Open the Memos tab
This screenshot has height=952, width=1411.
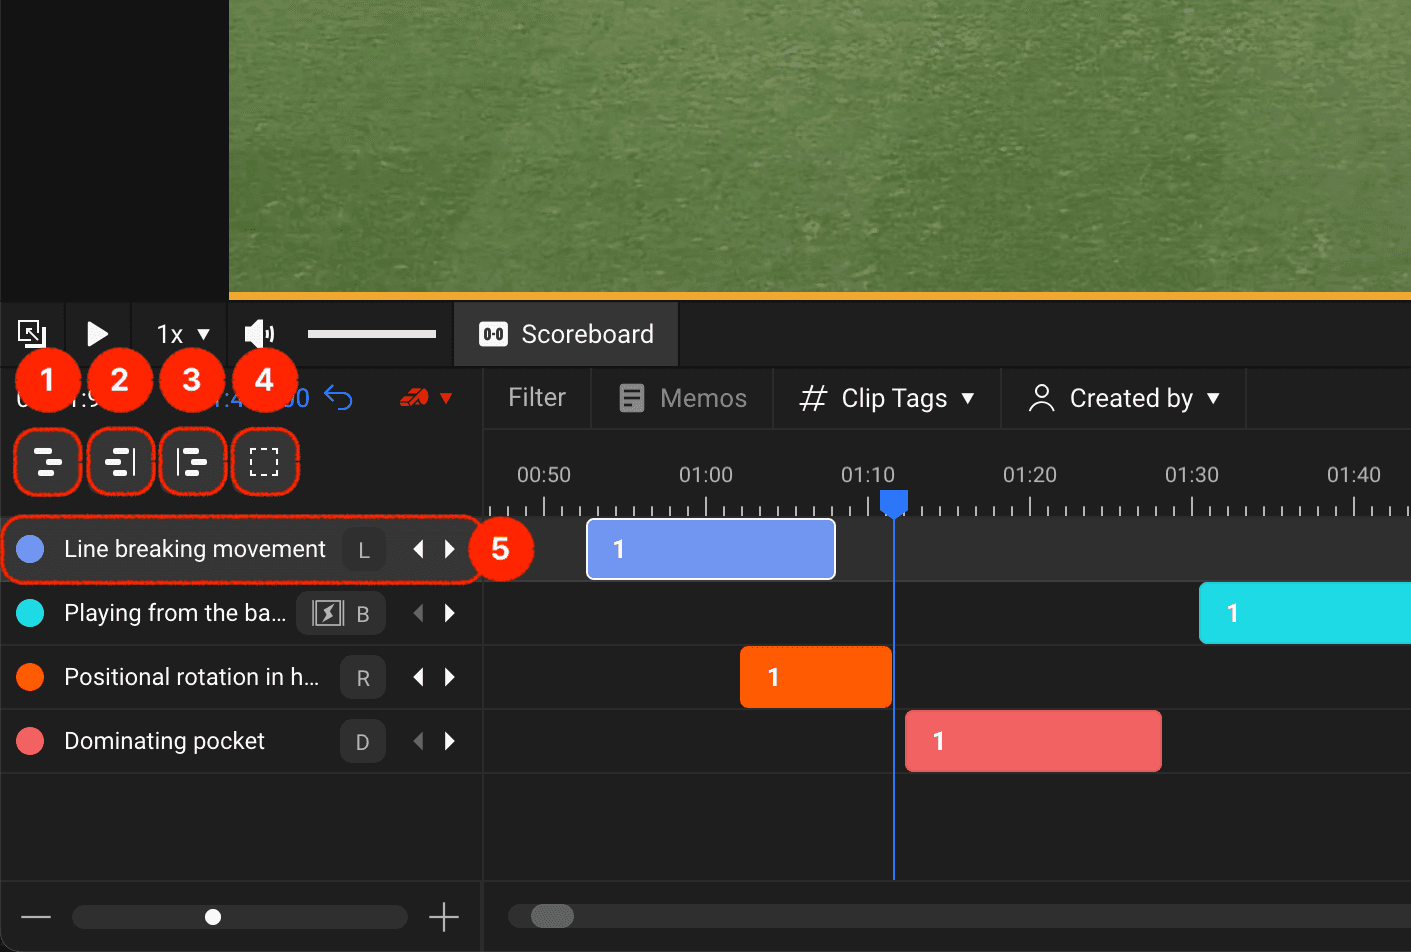(683, 398)
